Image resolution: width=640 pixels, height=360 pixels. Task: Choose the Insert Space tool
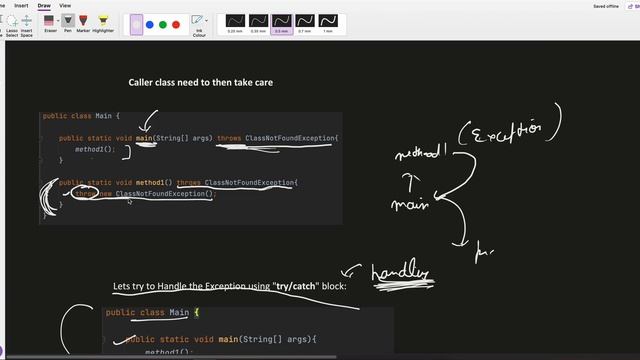pyautogui.click(x=27, y=26)
